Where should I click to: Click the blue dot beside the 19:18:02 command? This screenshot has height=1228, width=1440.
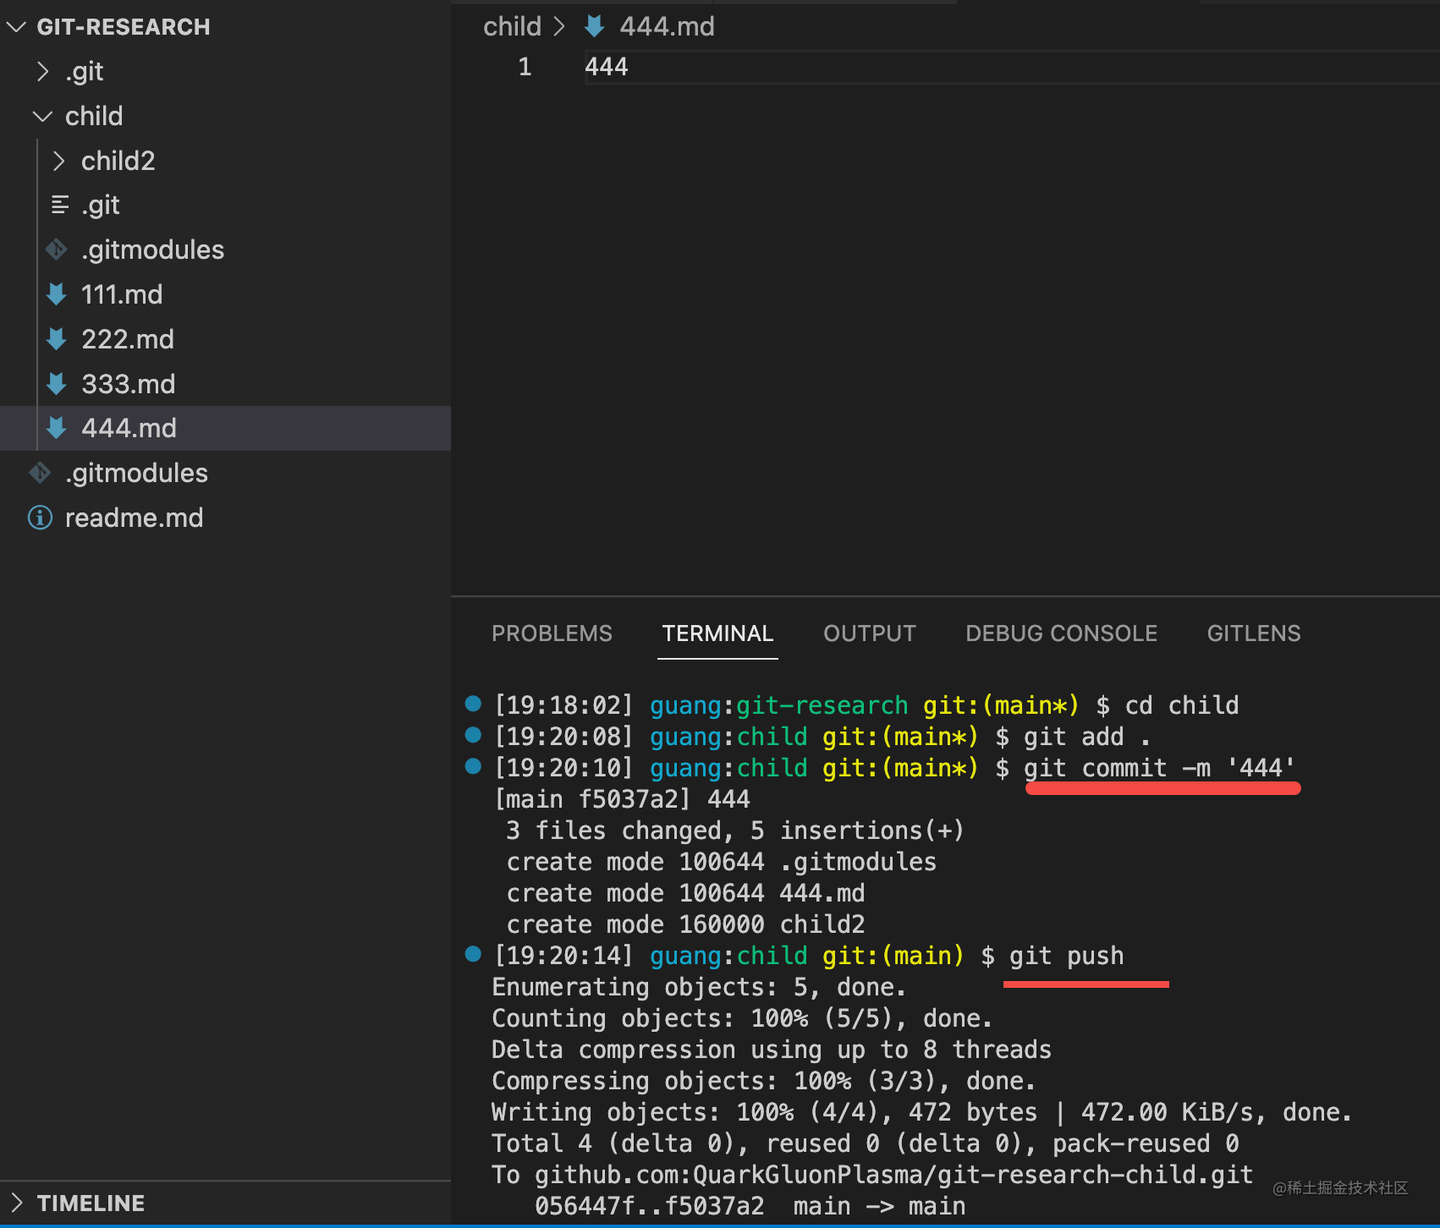472,703
